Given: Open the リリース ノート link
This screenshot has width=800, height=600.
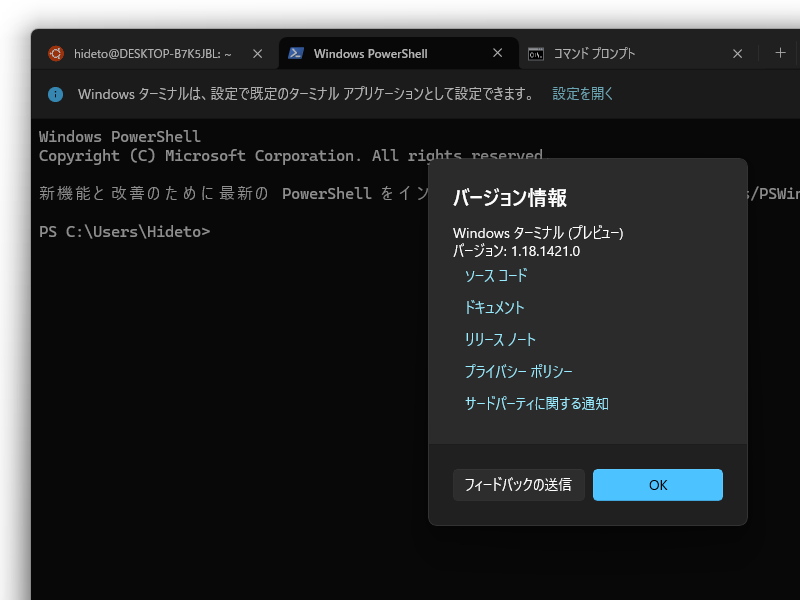Looking at the screenshot, I should coord(500,340).
